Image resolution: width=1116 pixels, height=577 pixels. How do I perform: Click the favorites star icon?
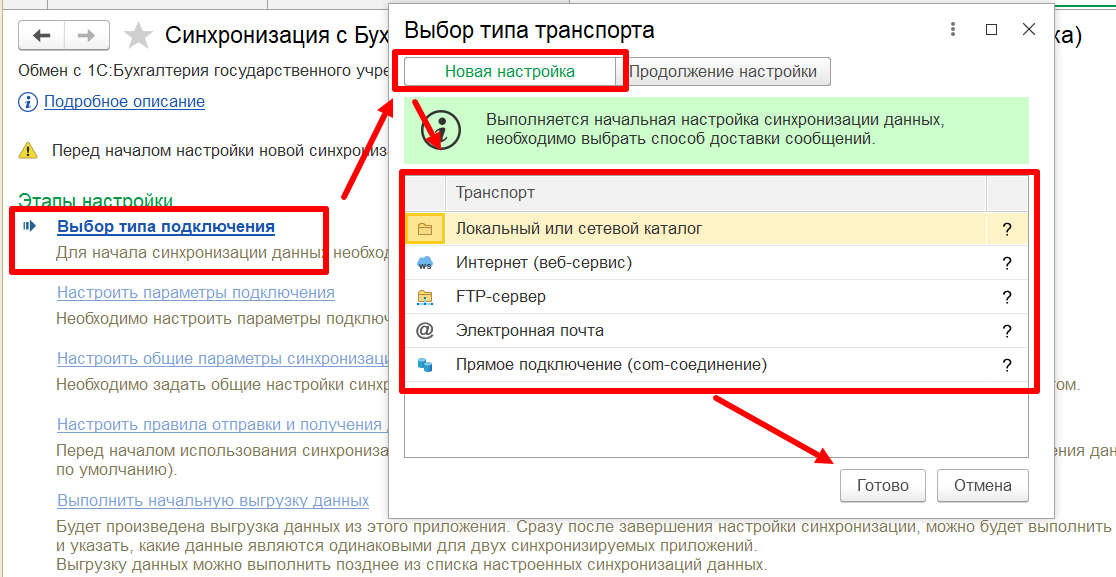point(138,37)
